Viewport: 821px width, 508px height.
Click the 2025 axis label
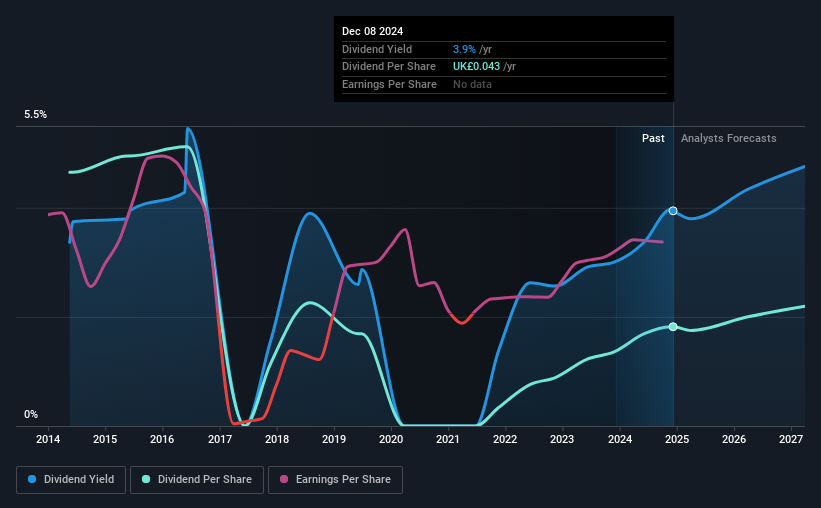coord(677,439)
